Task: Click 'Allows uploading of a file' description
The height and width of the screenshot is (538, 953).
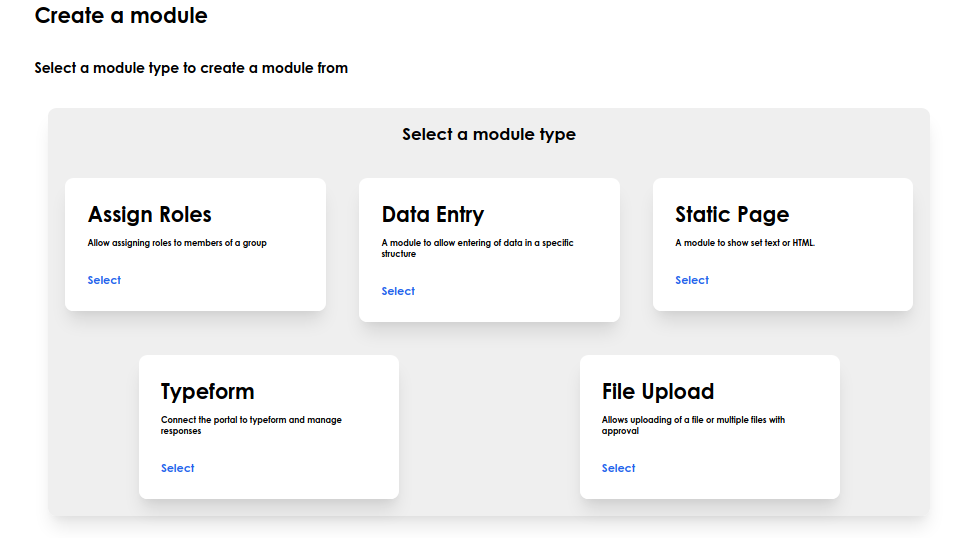Action: 693,425
